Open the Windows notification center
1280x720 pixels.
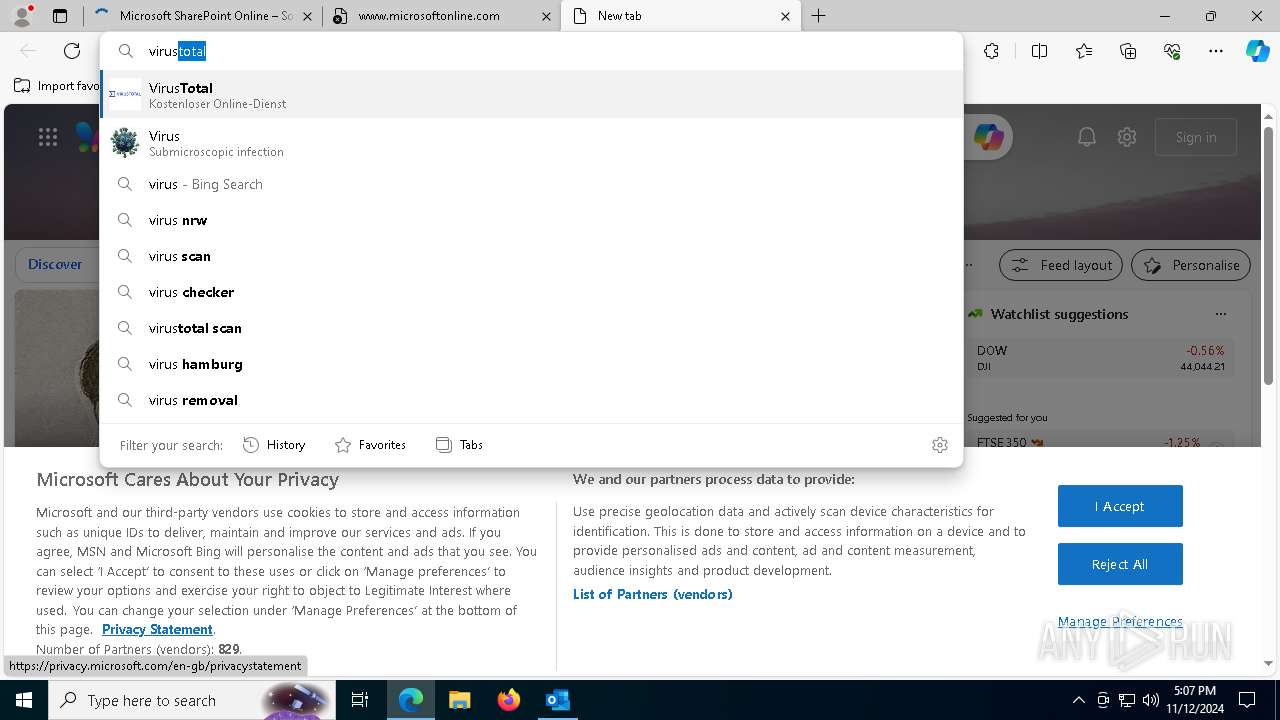tap(1247, 700)
